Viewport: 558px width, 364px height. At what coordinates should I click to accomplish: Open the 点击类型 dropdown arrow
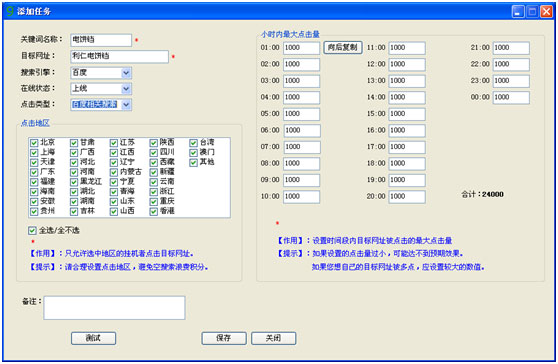[126, 105]
